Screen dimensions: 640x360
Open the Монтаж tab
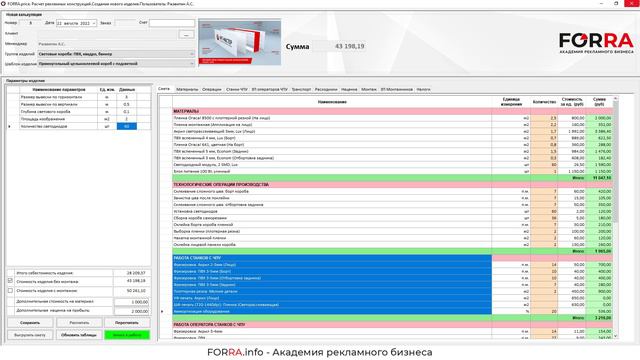click(369, 89)
